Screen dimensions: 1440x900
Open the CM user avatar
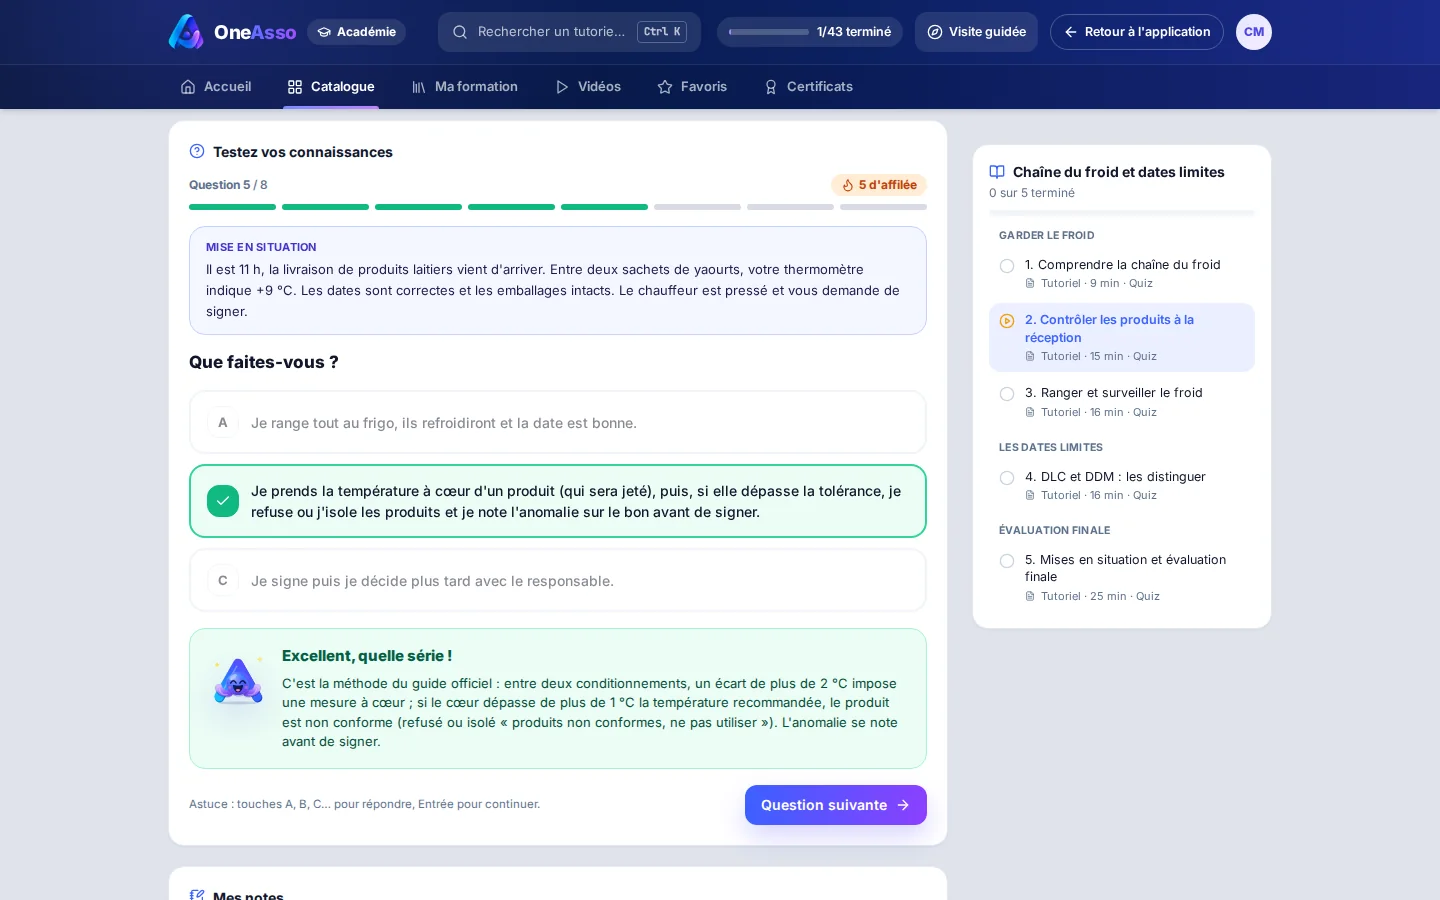tap(1254, 32)
